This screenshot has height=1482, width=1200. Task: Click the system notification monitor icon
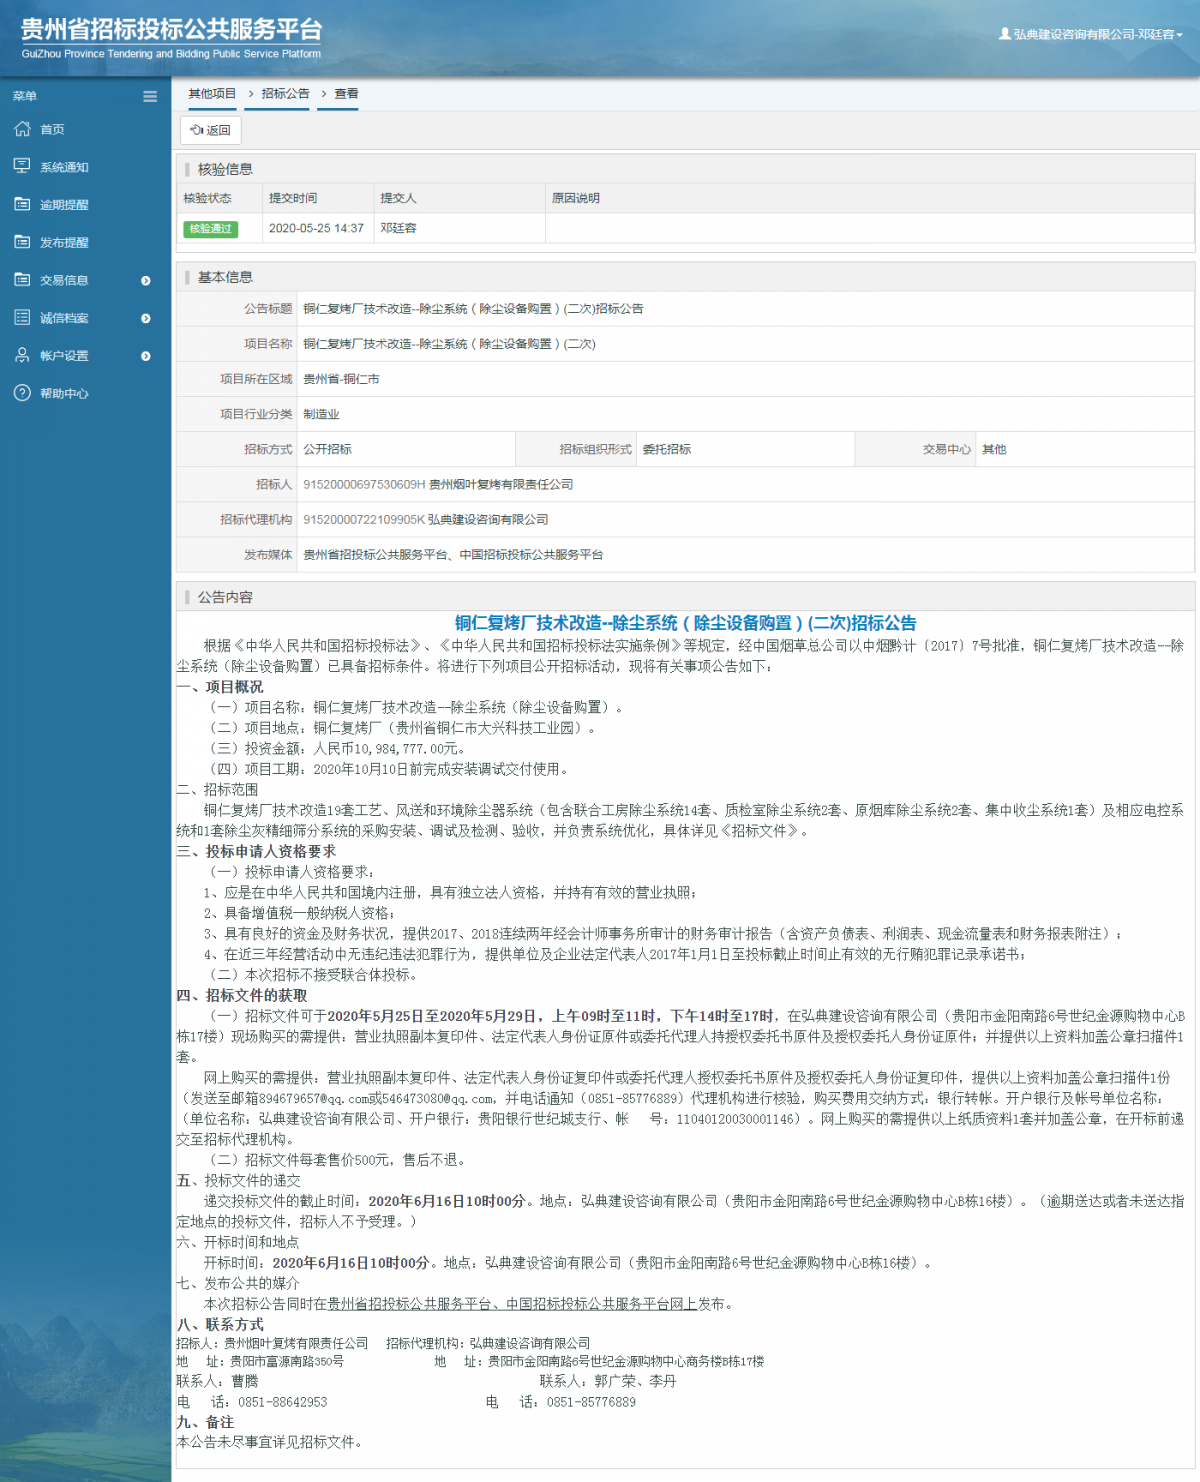click(x=22, y=166)
